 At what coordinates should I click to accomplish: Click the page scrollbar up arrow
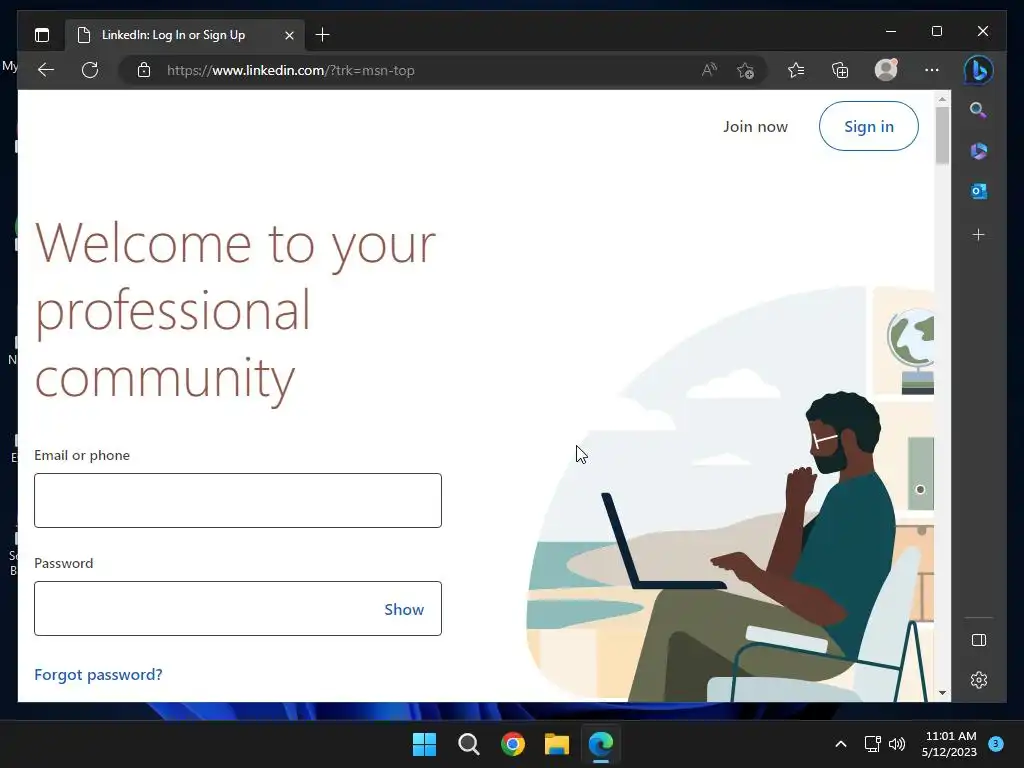pos(942,99)
